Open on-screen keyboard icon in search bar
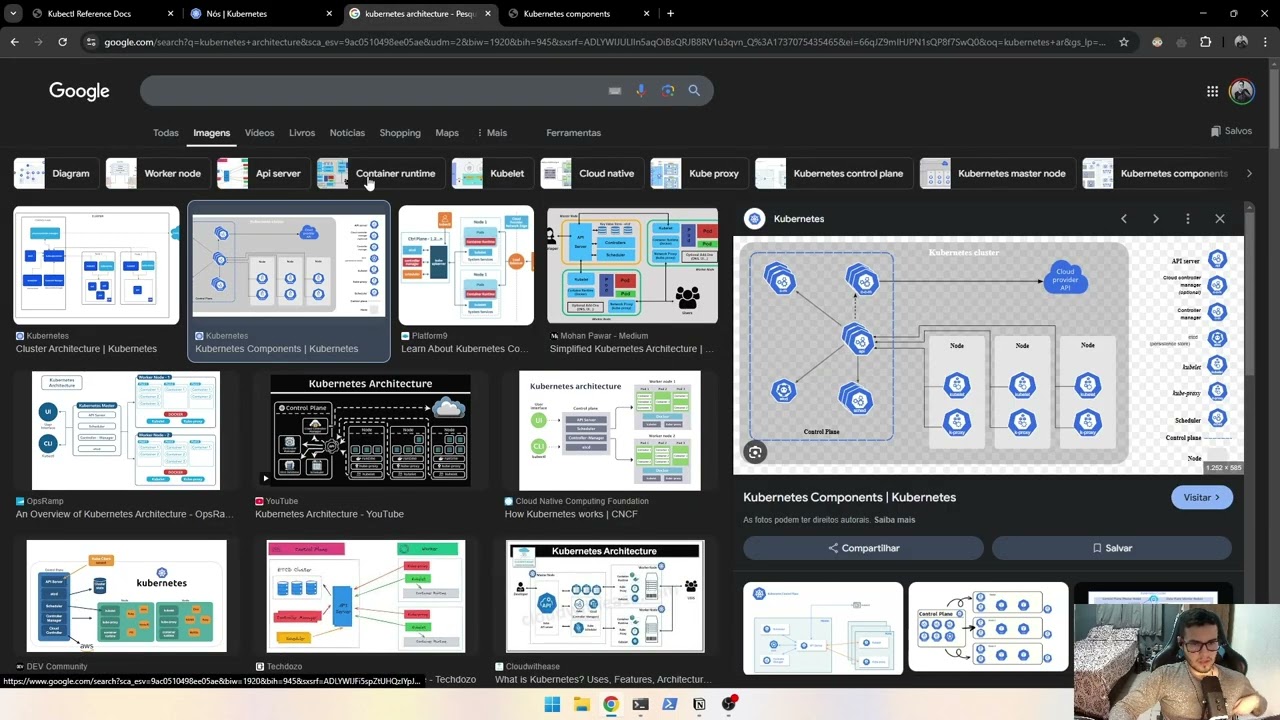1280x720 pixels. tap(615, 91)
